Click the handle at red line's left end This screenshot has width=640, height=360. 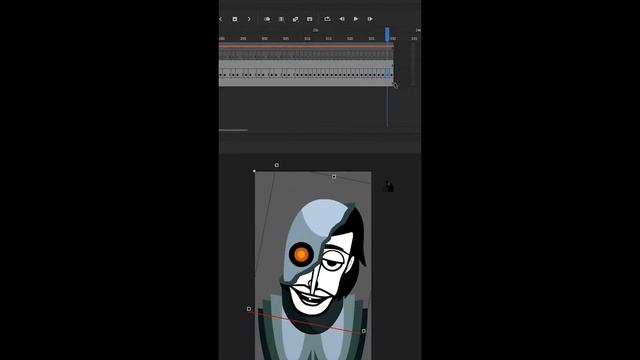249,309
